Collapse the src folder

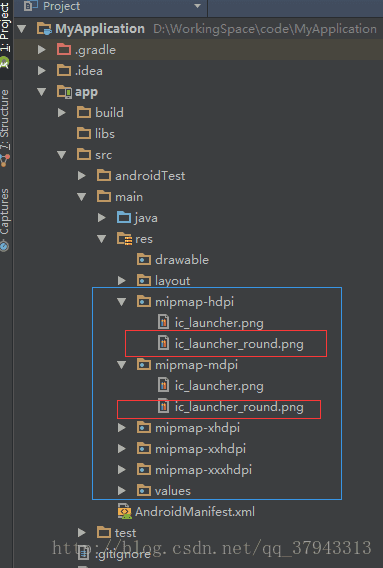click(62, 155)
